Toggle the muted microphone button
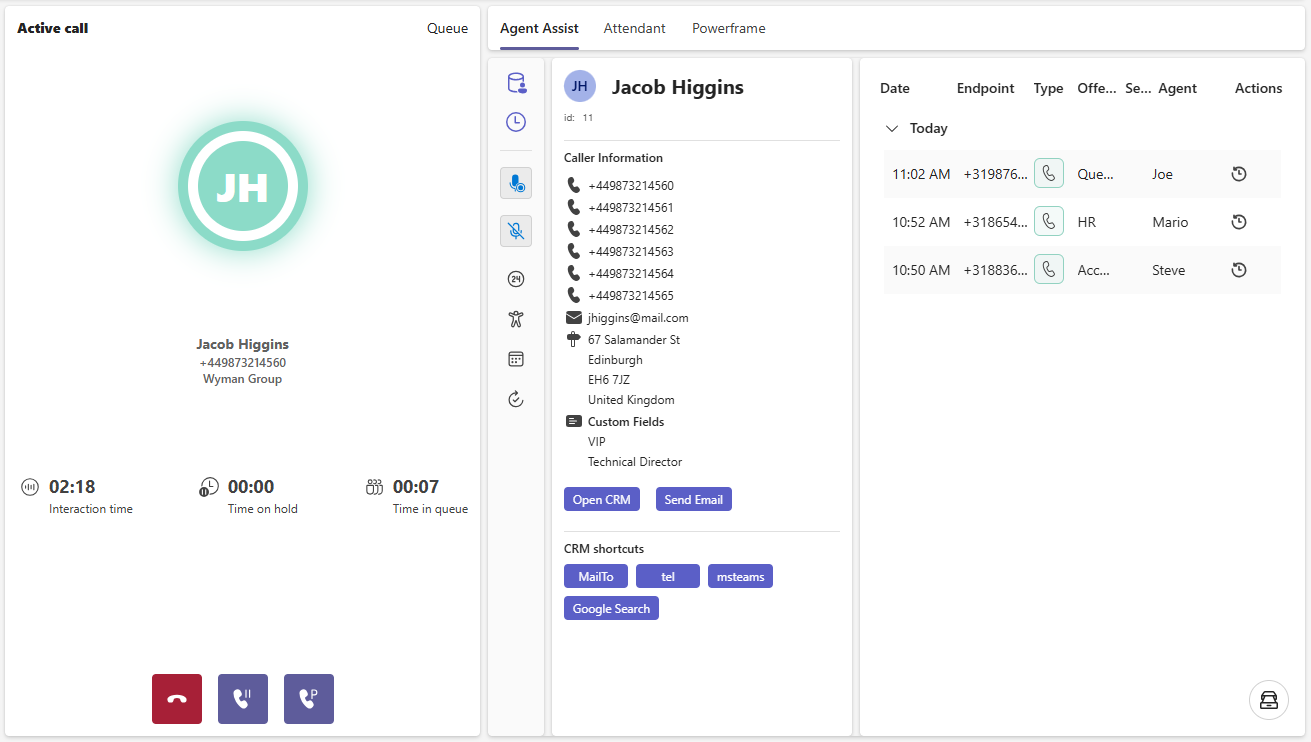The image size is (1311, 742). coord(516,231)
